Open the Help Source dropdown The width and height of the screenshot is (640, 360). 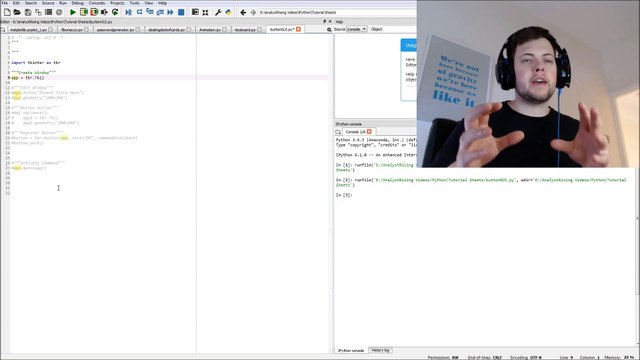point(356,29)
